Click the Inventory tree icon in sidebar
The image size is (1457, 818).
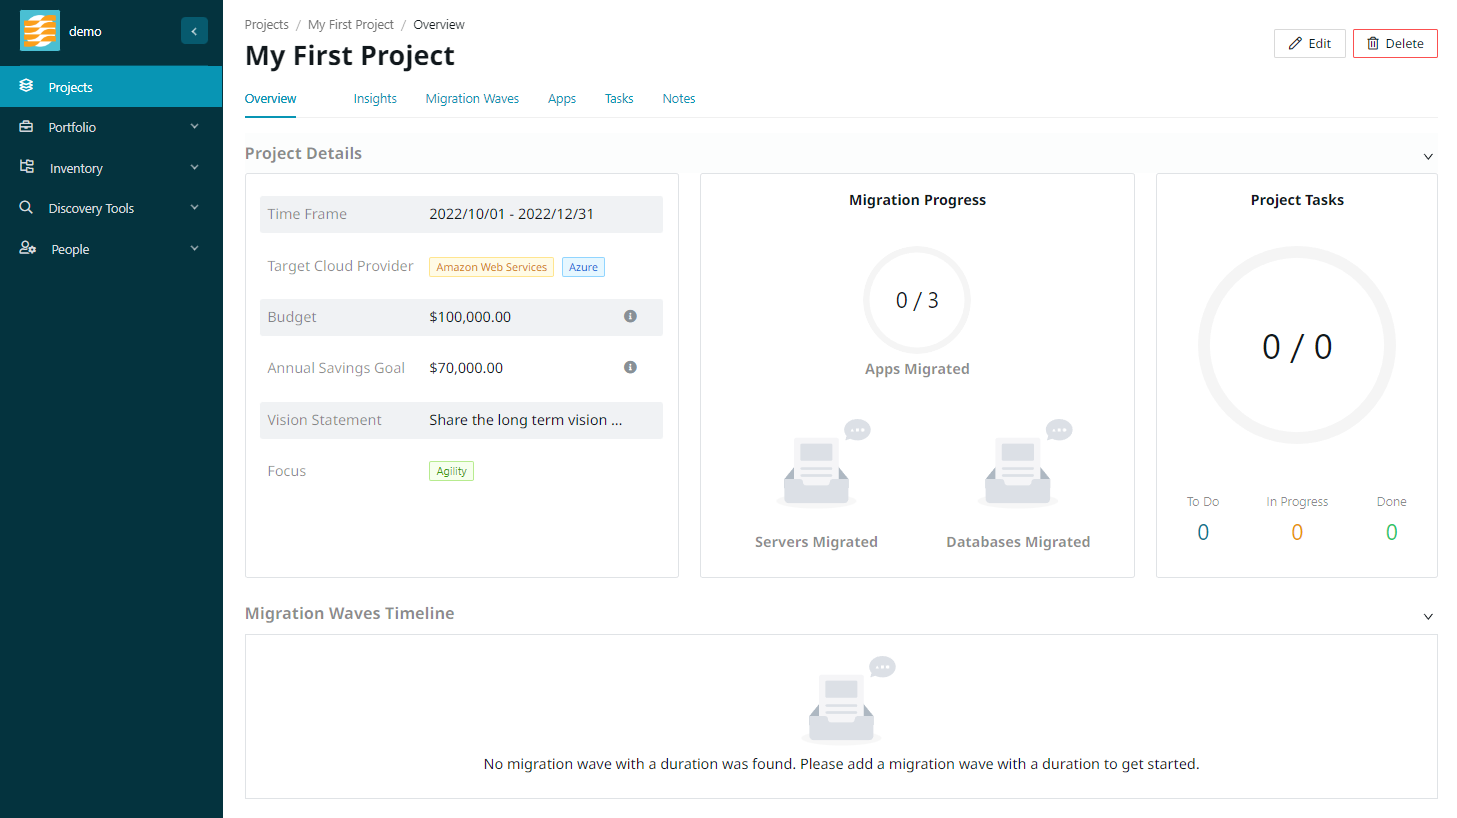point(27,167)
